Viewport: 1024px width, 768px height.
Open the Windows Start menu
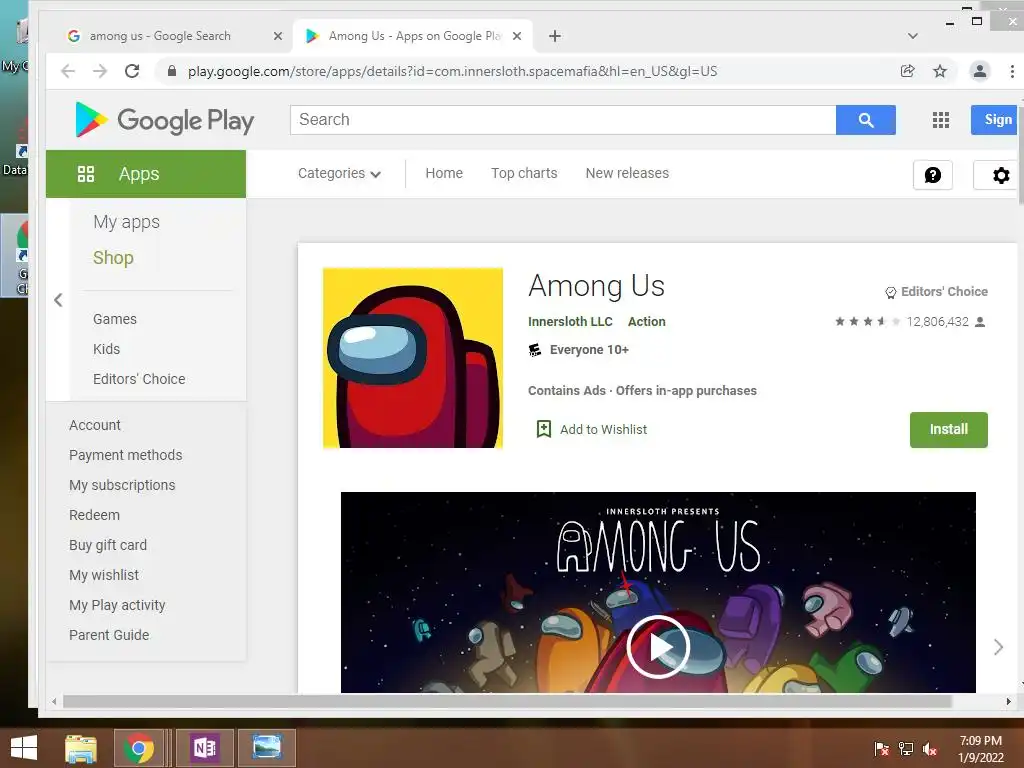click(24, 748)
